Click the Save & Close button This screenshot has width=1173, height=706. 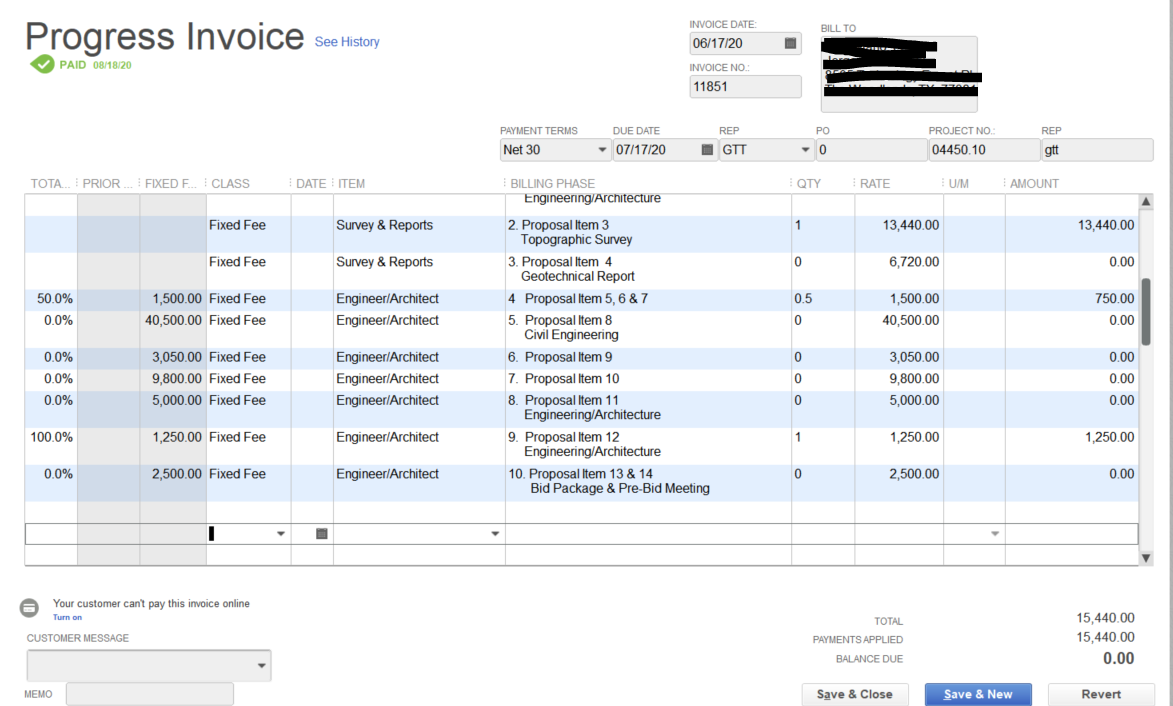(854, 694)
